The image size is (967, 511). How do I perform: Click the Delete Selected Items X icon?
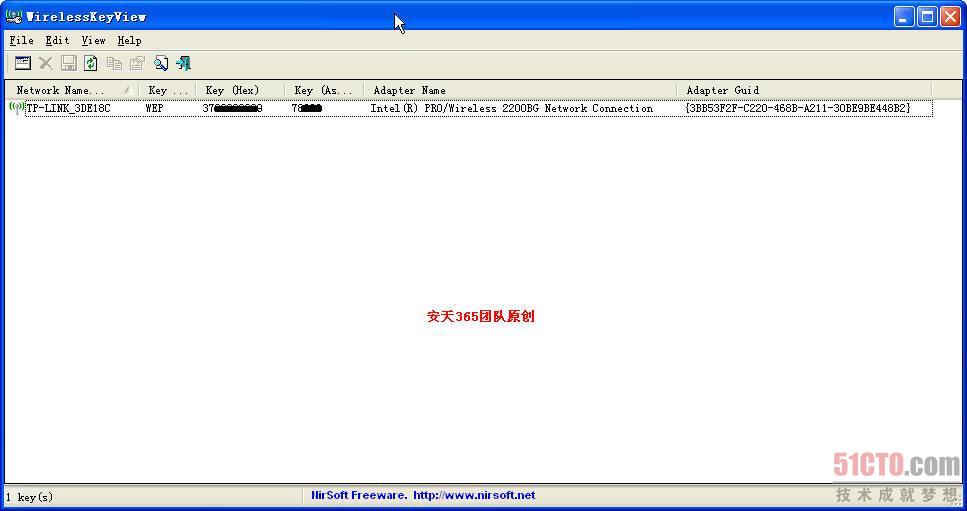[x=46, y=63]
